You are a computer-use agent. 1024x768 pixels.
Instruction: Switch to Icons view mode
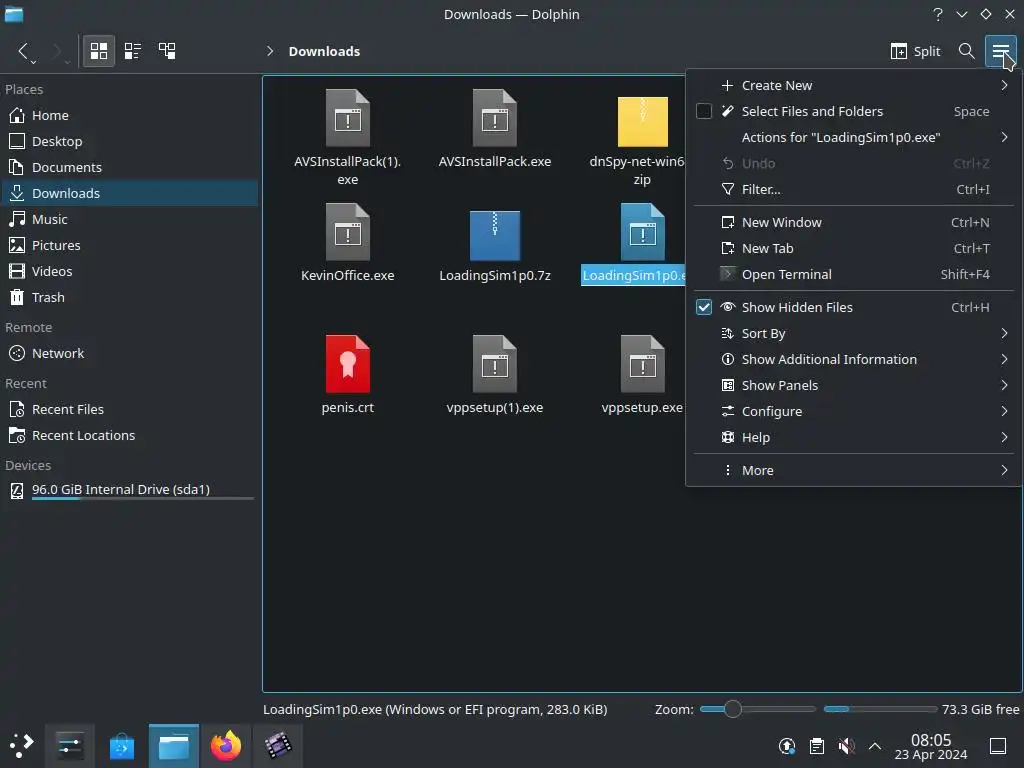99,51
